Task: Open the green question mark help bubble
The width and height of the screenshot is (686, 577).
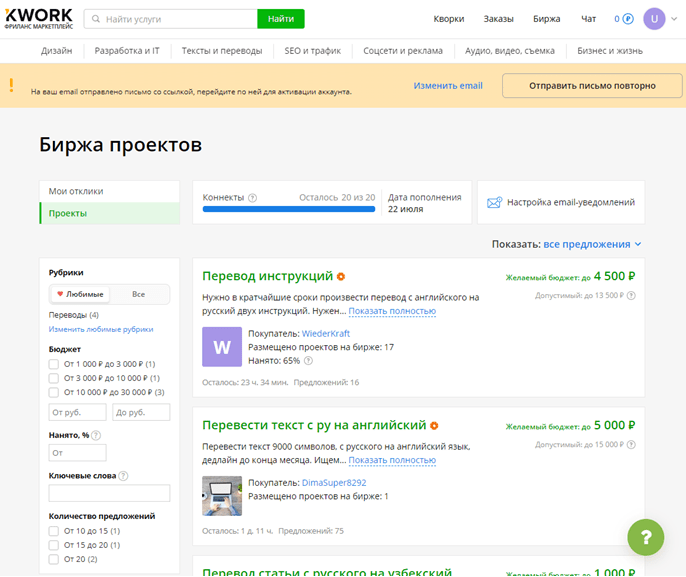Action: [x=646, y=537]
